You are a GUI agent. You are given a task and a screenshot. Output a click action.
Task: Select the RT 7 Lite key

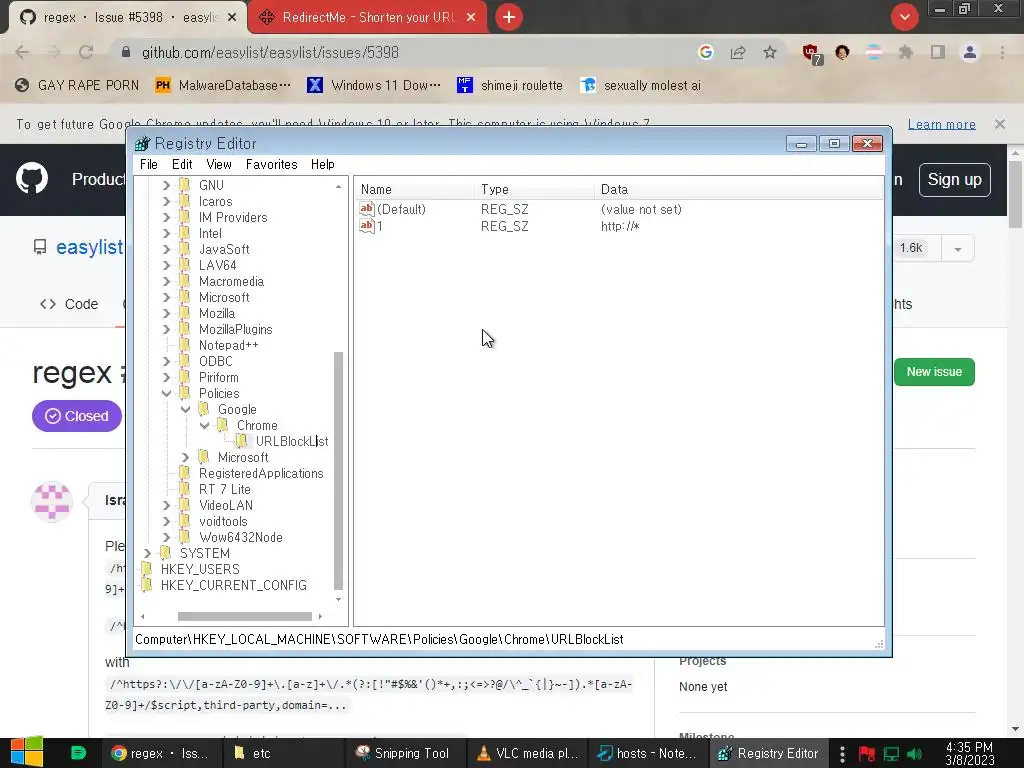pyautogui.click(x=225, y=489)
